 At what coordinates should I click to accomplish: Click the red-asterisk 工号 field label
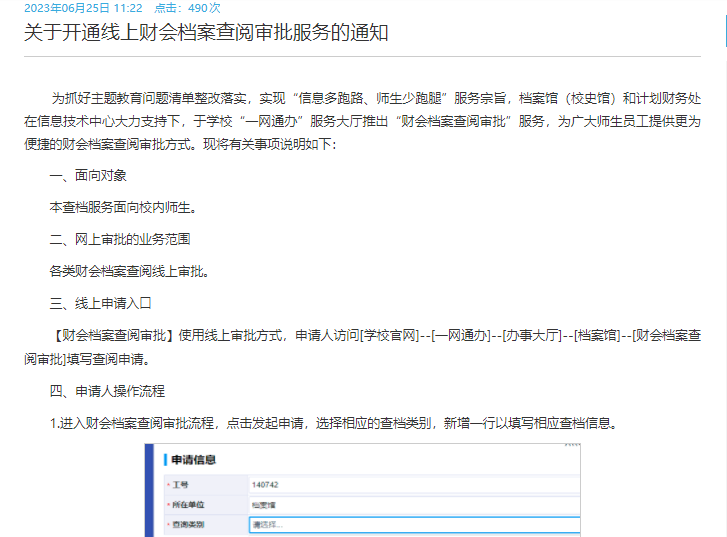click(x=180, y=485)
